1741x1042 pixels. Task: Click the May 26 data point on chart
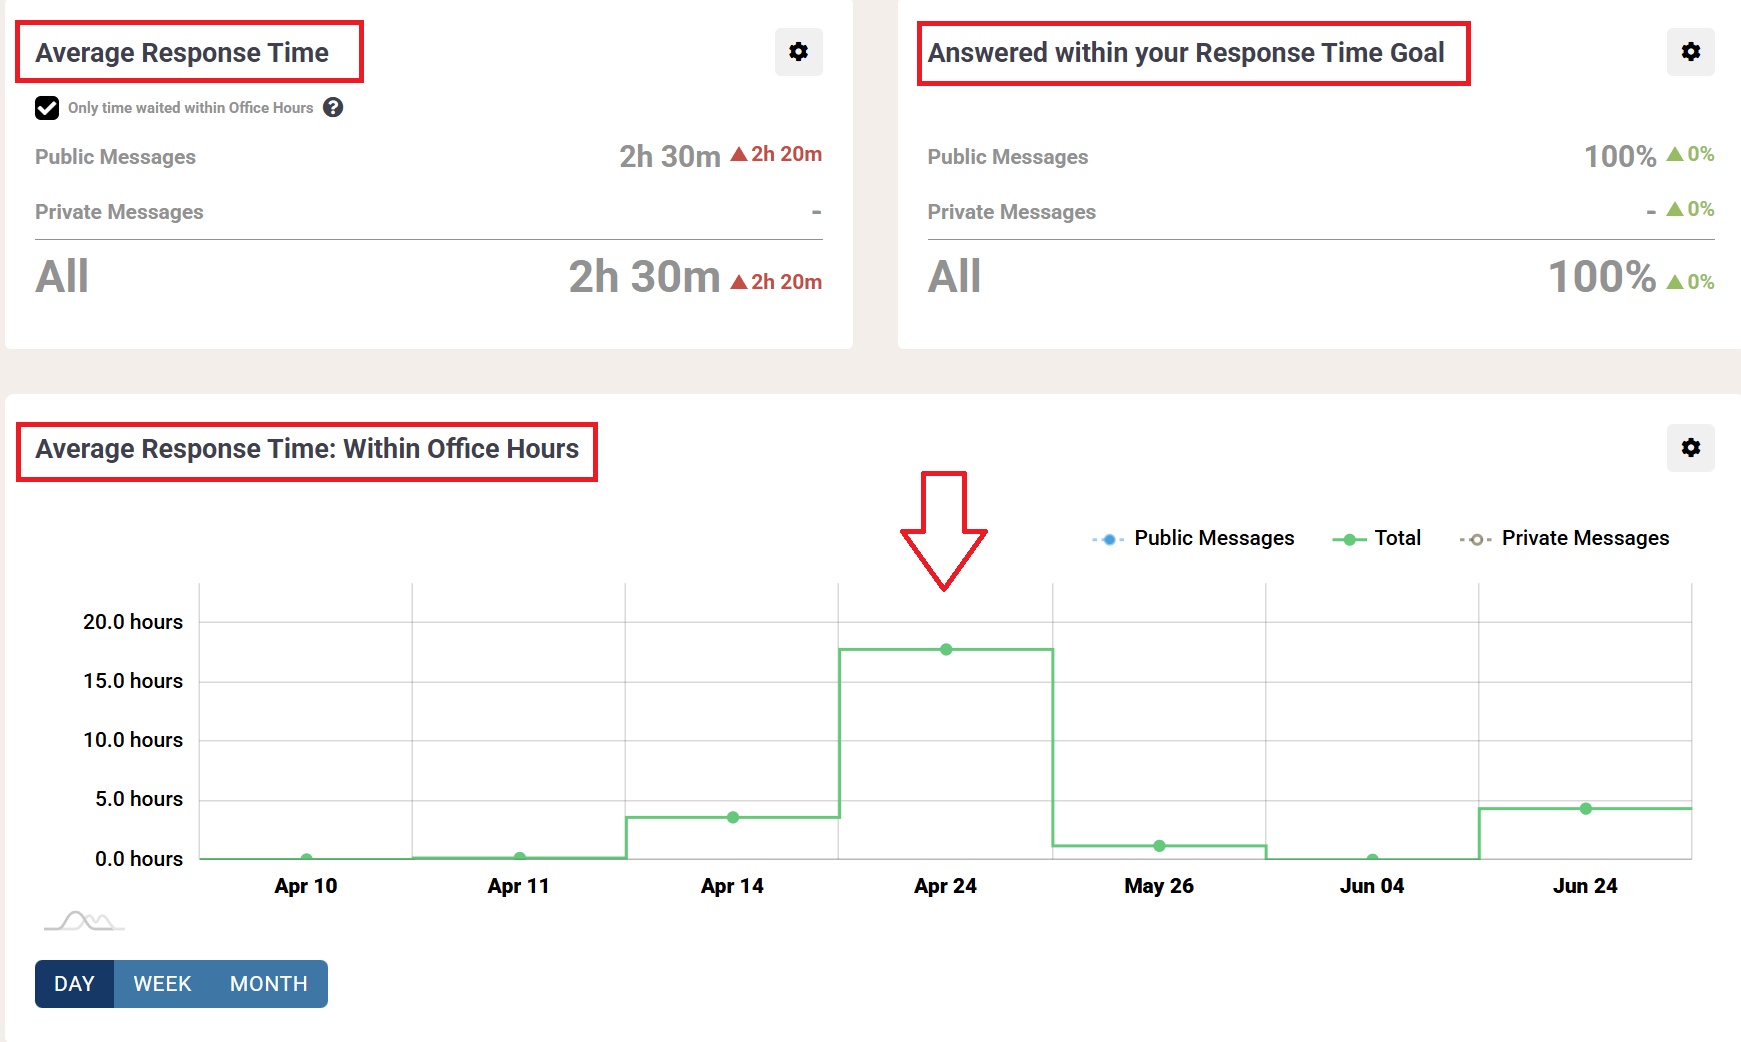[1159, 846]
